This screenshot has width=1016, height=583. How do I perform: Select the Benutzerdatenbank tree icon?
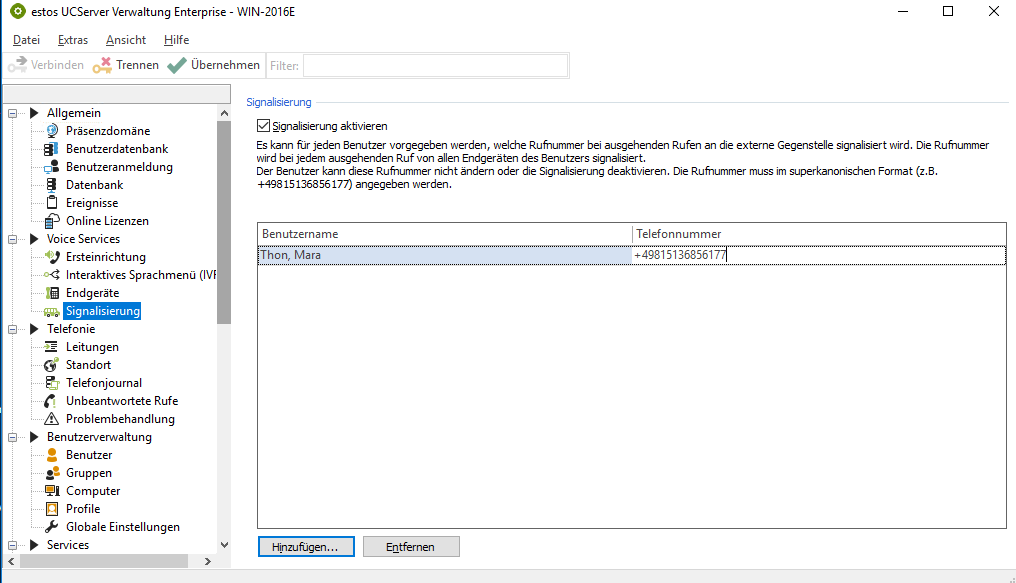tap(53, 149)
